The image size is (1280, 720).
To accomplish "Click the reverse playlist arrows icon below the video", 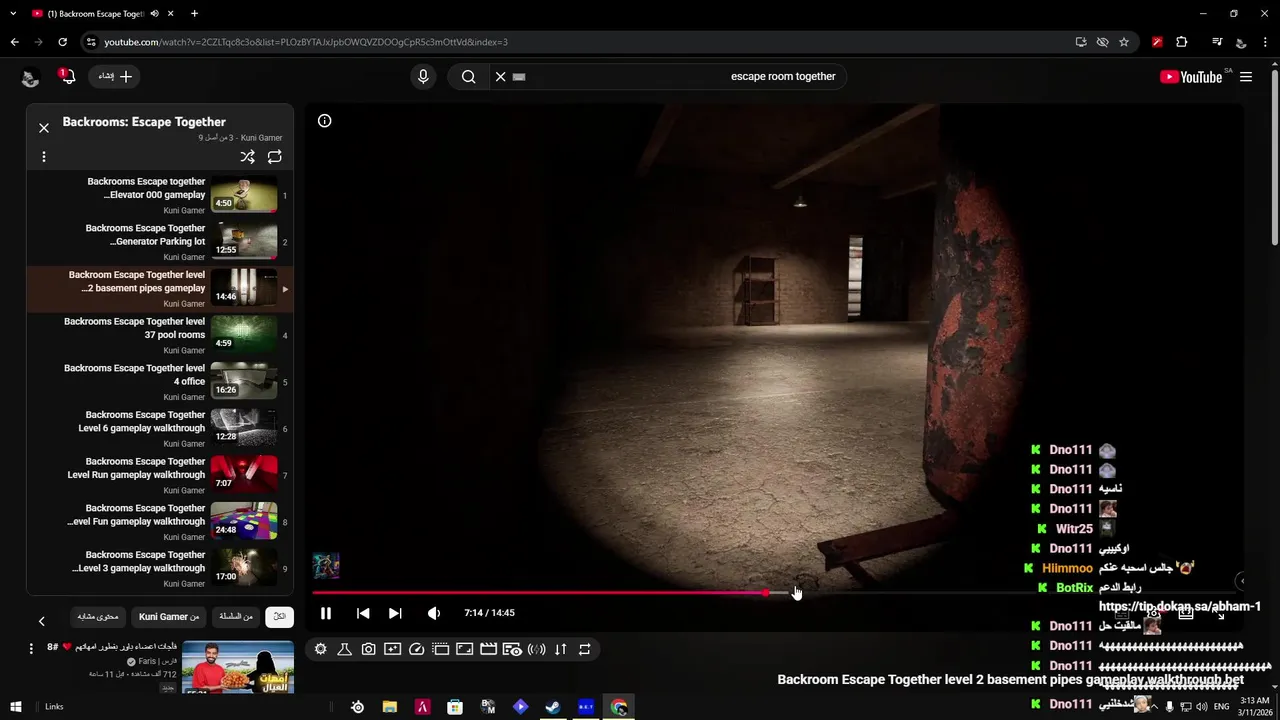I will pos(561,649).
